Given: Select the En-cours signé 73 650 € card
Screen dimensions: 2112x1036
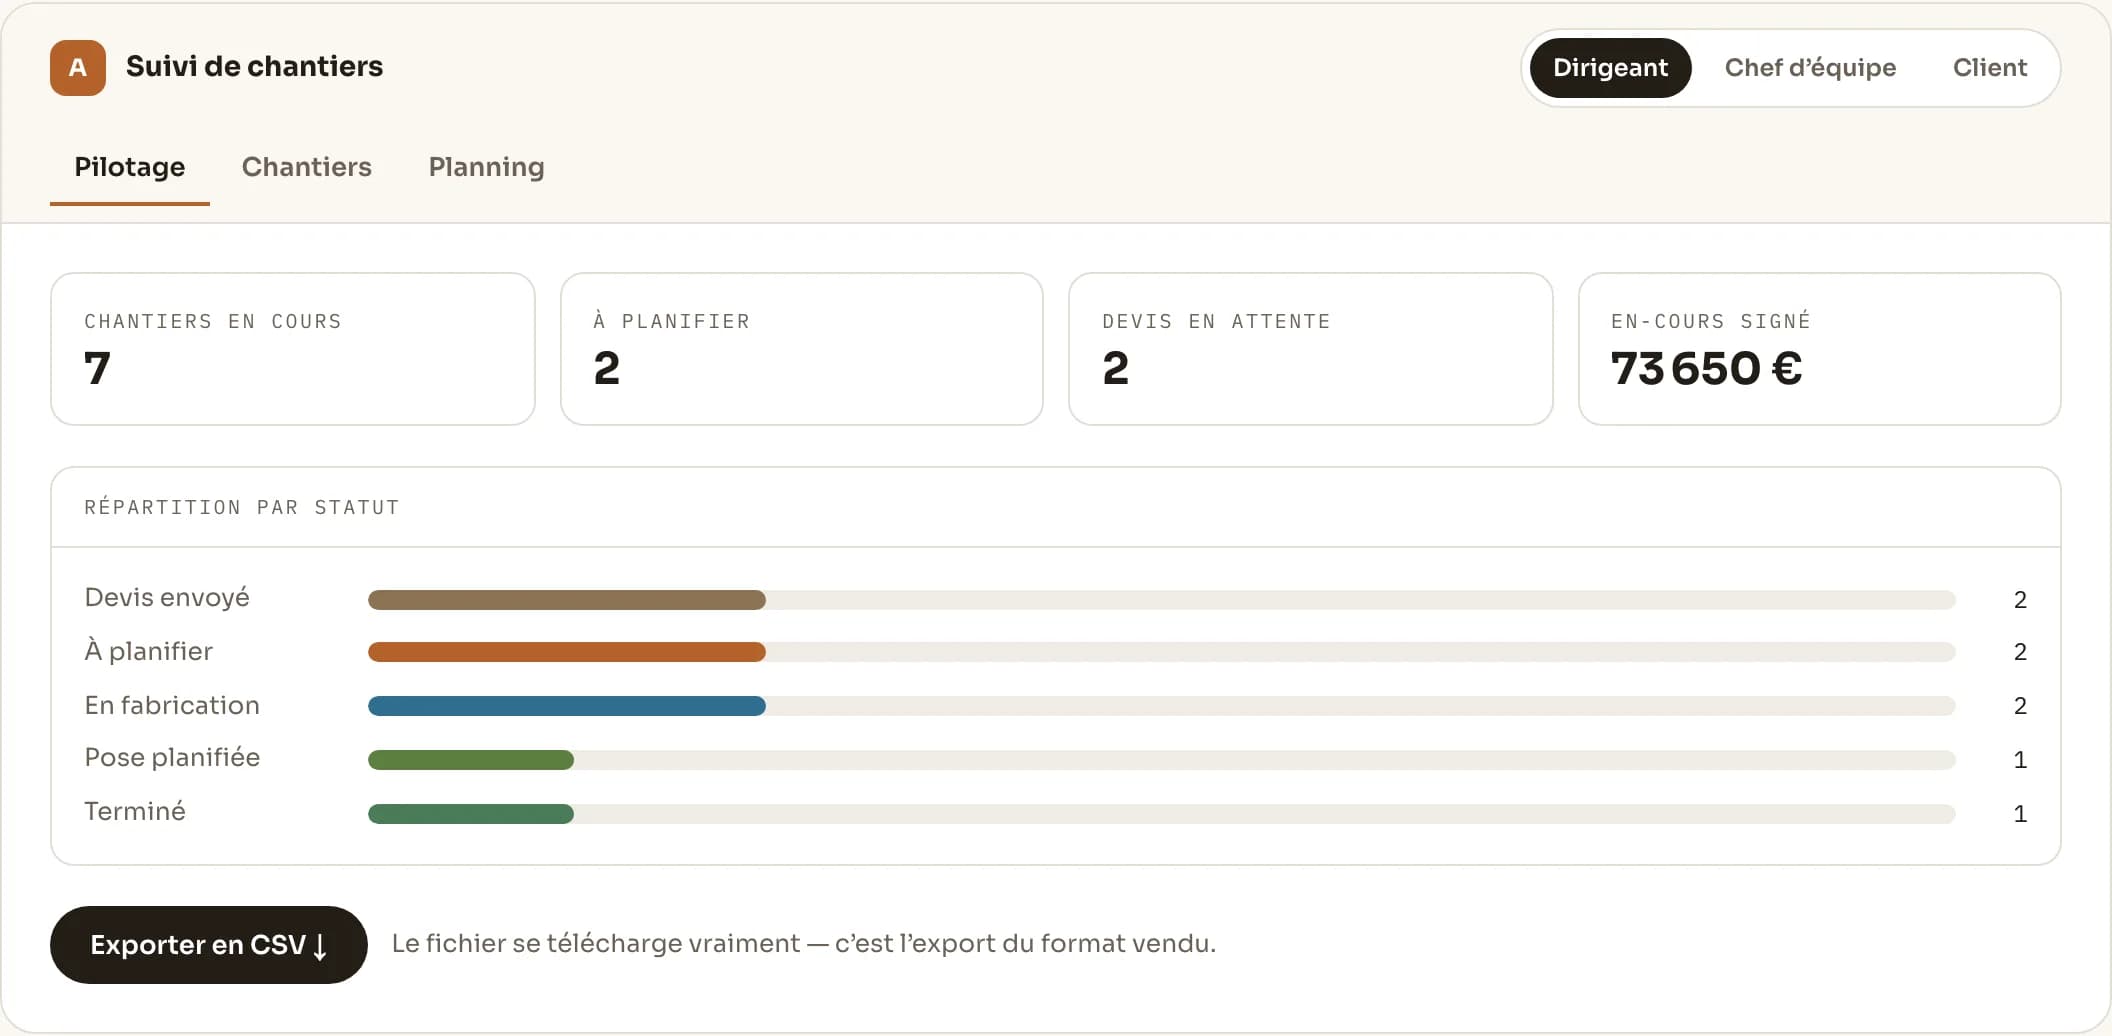Looking at the screenshot, I should point(1820,349).
